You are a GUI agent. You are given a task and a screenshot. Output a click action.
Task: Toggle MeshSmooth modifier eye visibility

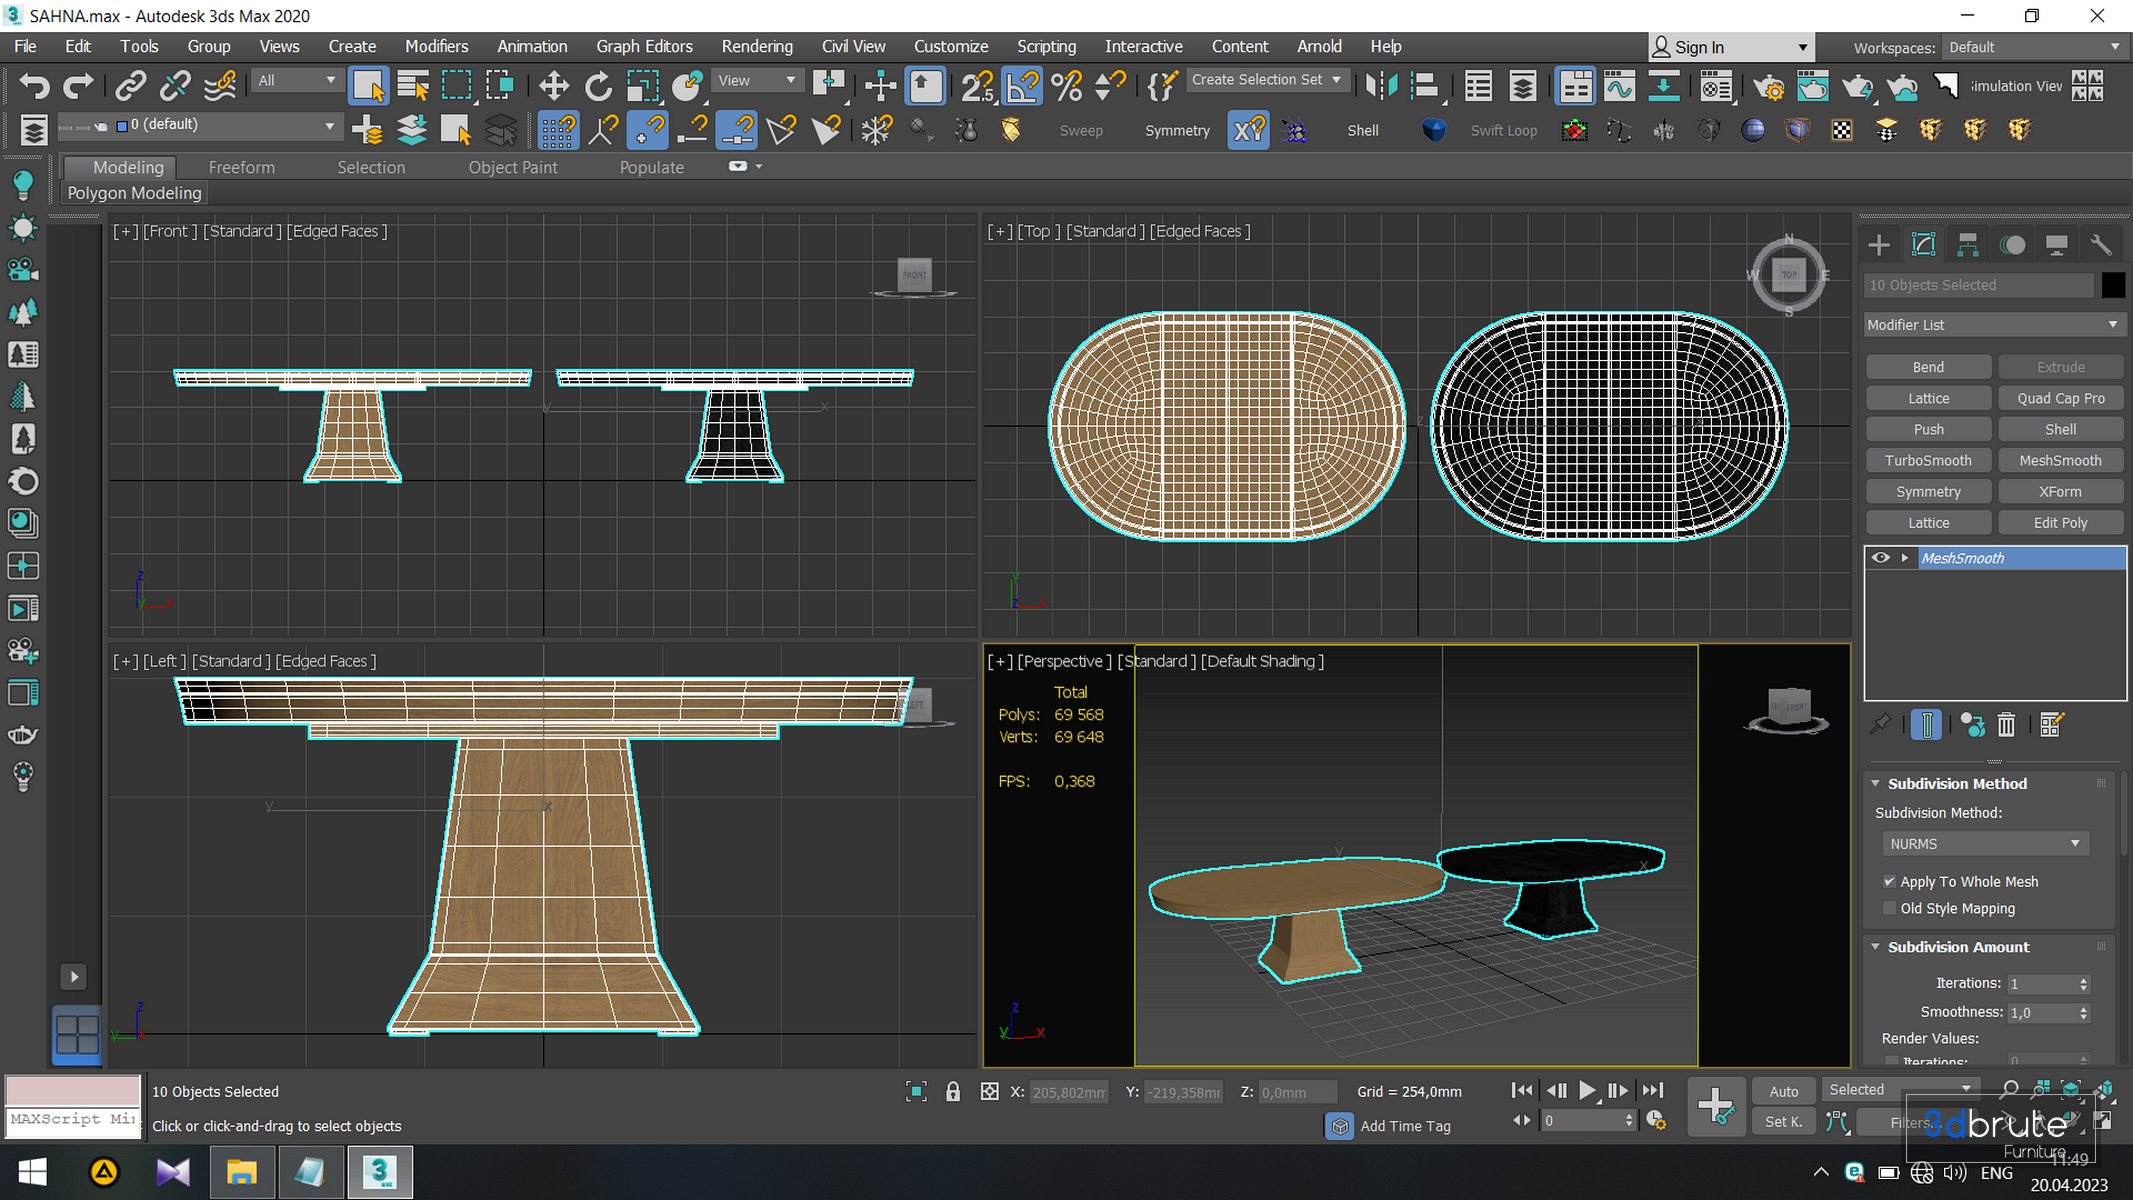tap(1880, 558)
